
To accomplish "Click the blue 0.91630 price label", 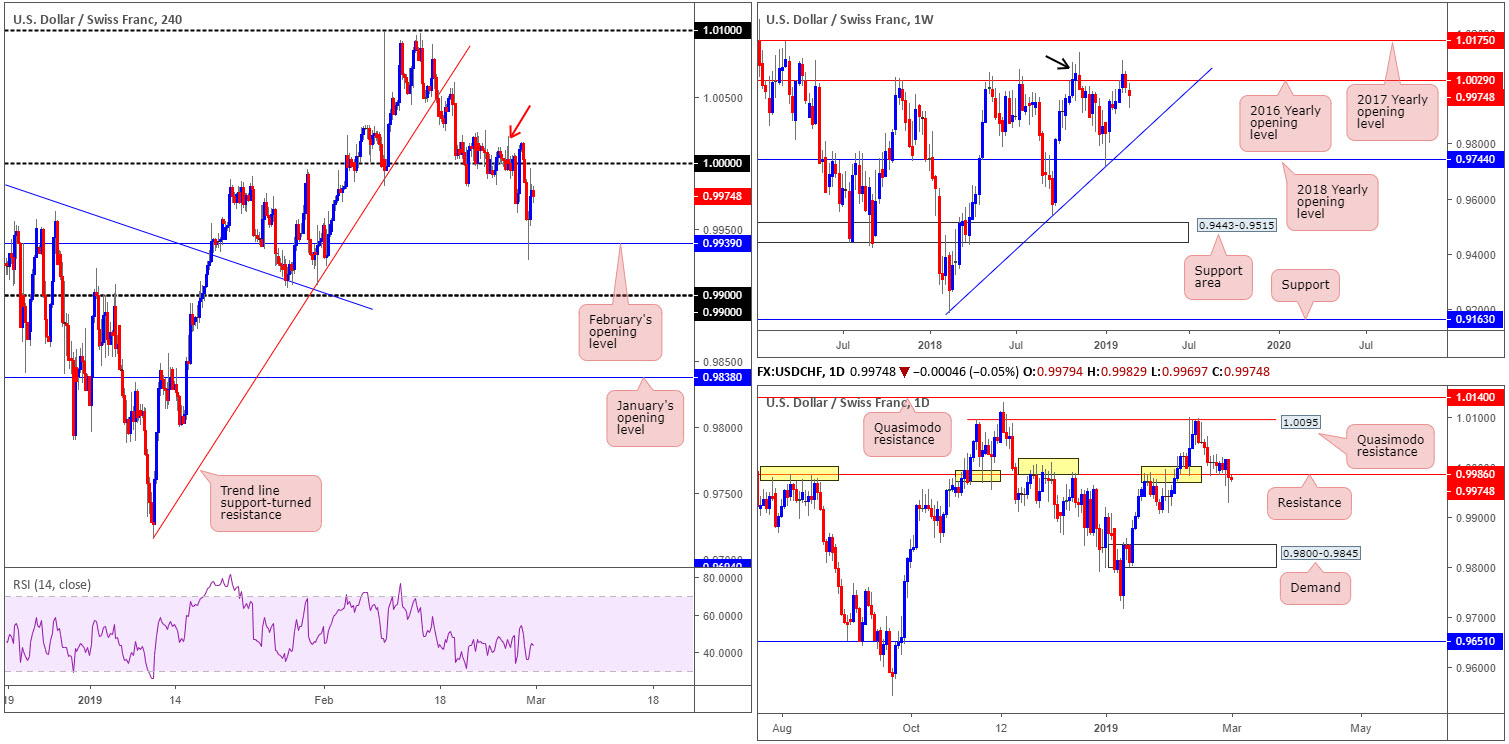I will pos(1476,320).
